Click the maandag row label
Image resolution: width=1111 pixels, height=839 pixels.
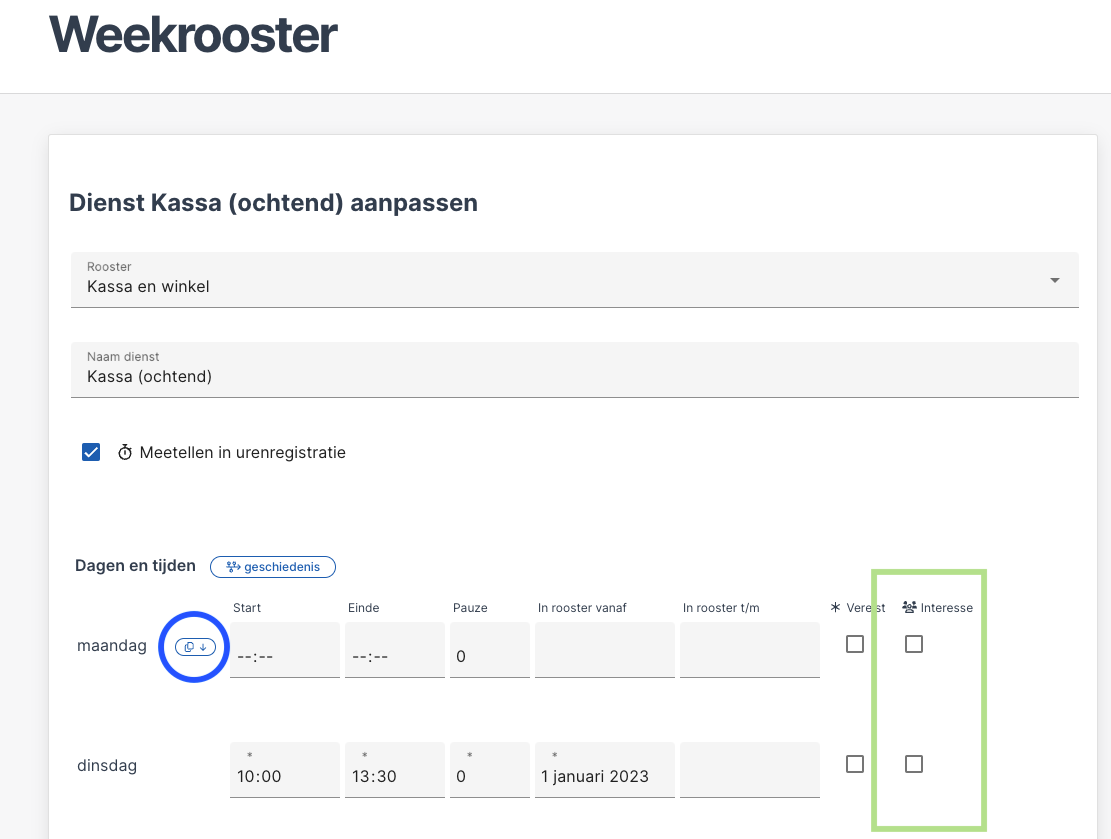112,646
